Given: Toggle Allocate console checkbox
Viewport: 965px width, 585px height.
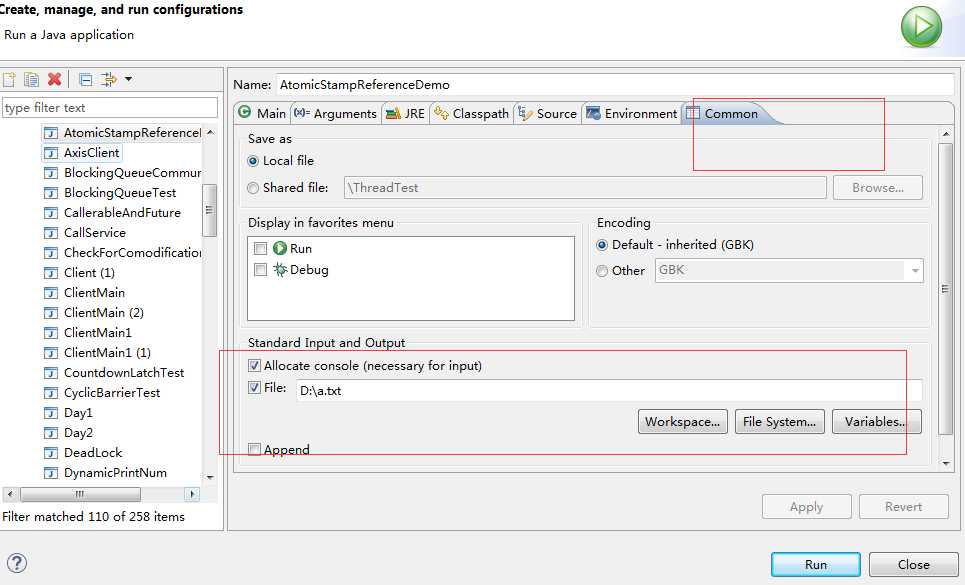Looking at the screenshot, I should point(254,366).
